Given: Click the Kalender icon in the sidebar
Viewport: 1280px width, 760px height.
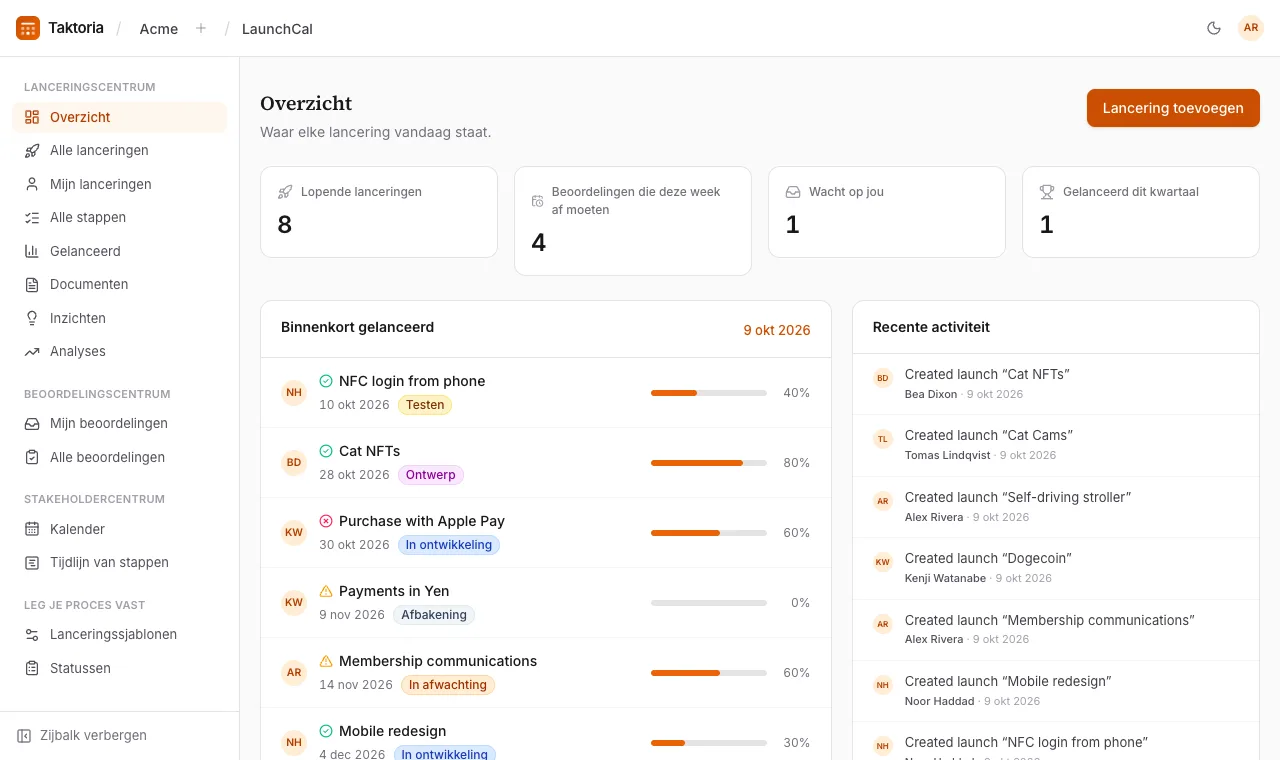Looking at the screenshot, I should 32,529.
